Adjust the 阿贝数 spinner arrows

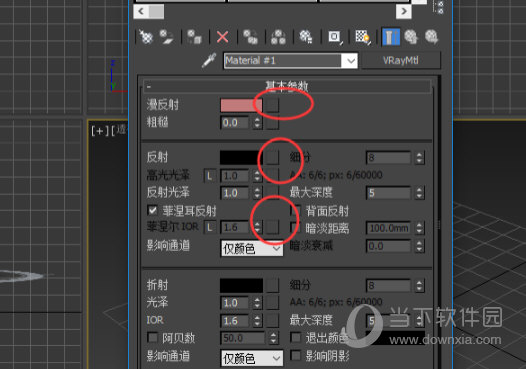[x=274, y=338]
